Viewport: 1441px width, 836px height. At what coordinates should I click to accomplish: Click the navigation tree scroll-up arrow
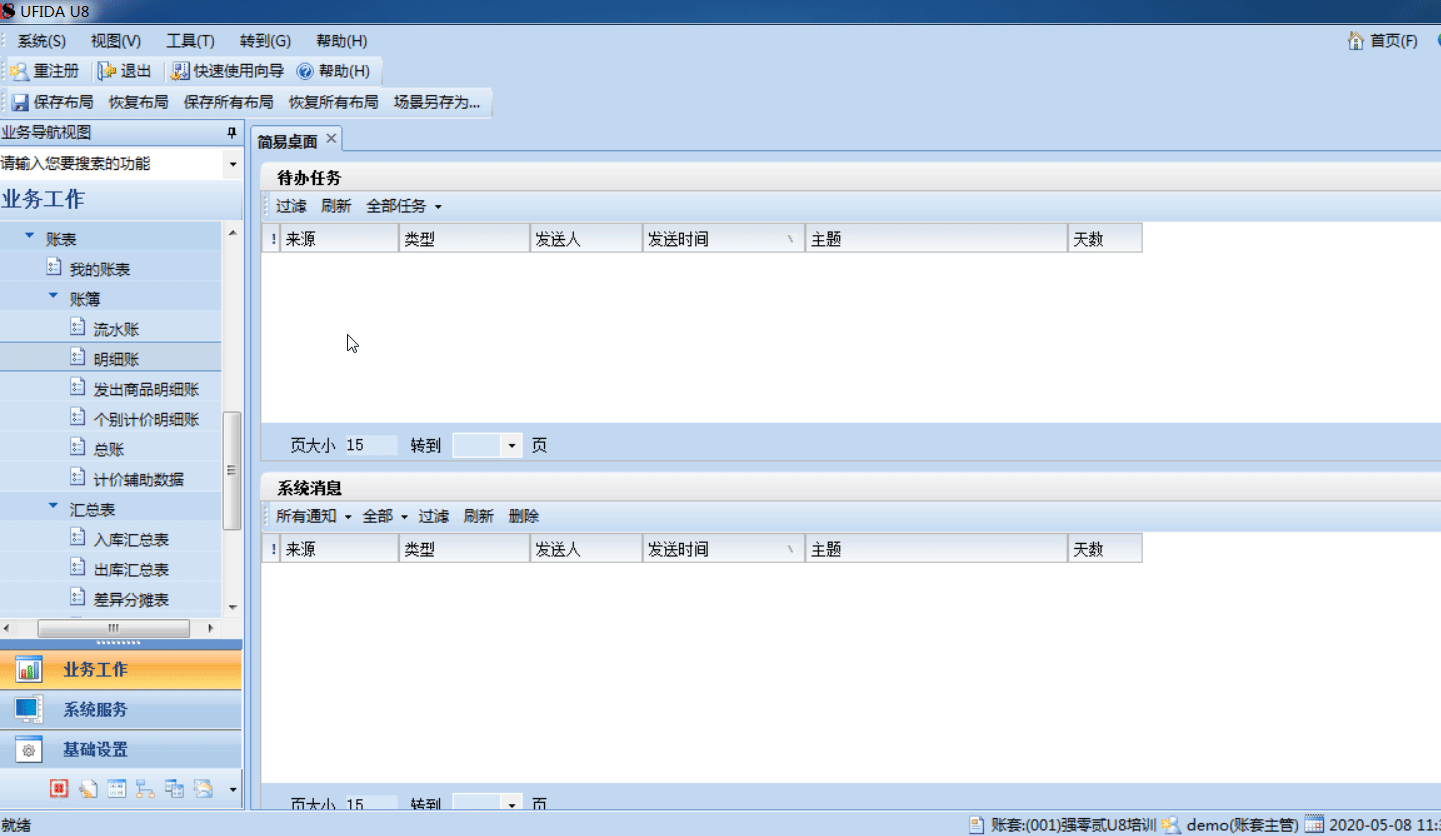233,232
